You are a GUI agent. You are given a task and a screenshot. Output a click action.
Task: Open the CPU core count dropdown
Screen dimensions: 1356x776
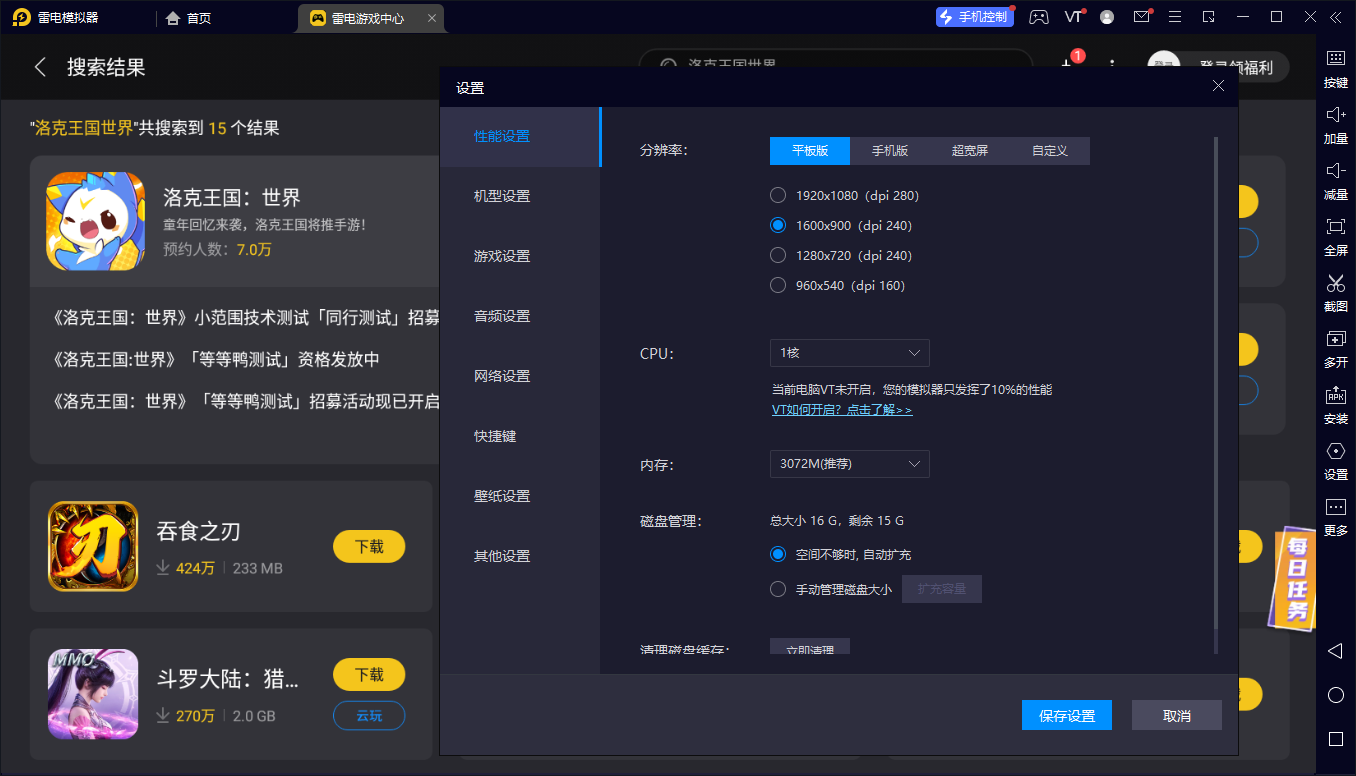tap(849, 353)
